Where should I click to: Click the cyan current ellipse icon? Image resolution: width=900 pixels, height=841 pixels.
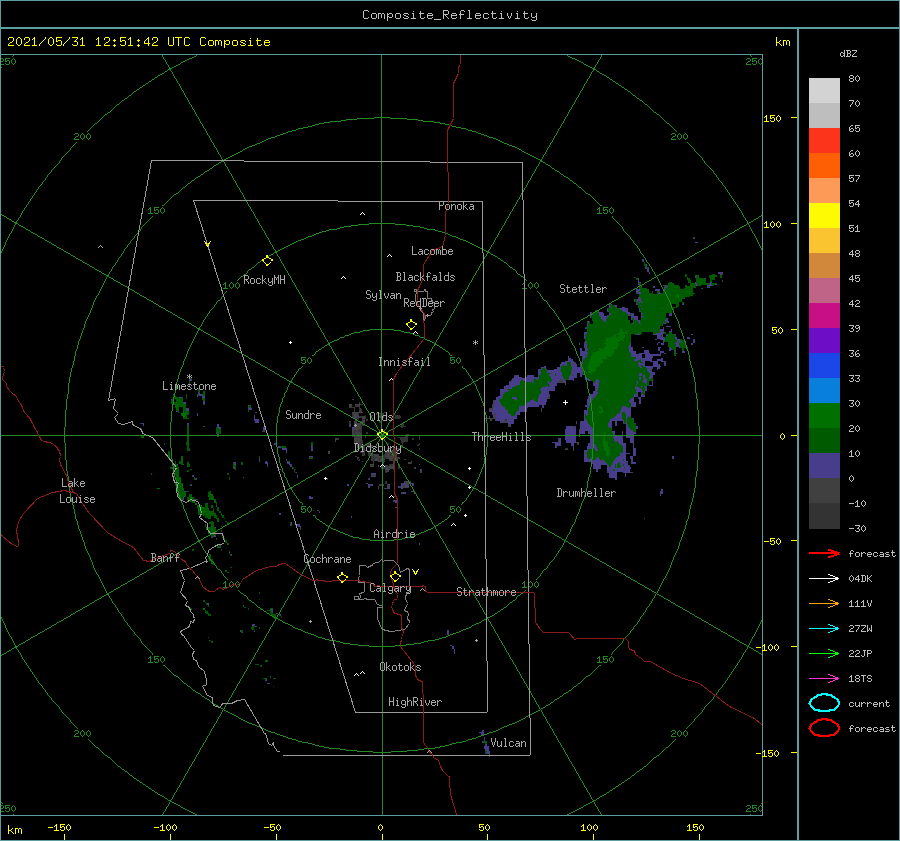pos(824,703)
